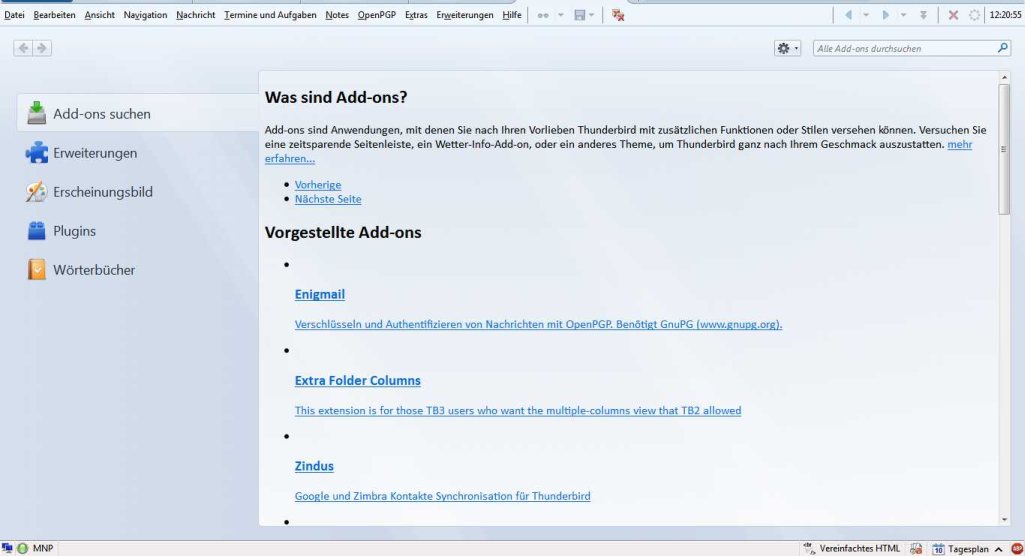The image size is (1025, 556).
Task: Expand the save icon dropdown arrow
Action: pos(592,15)
